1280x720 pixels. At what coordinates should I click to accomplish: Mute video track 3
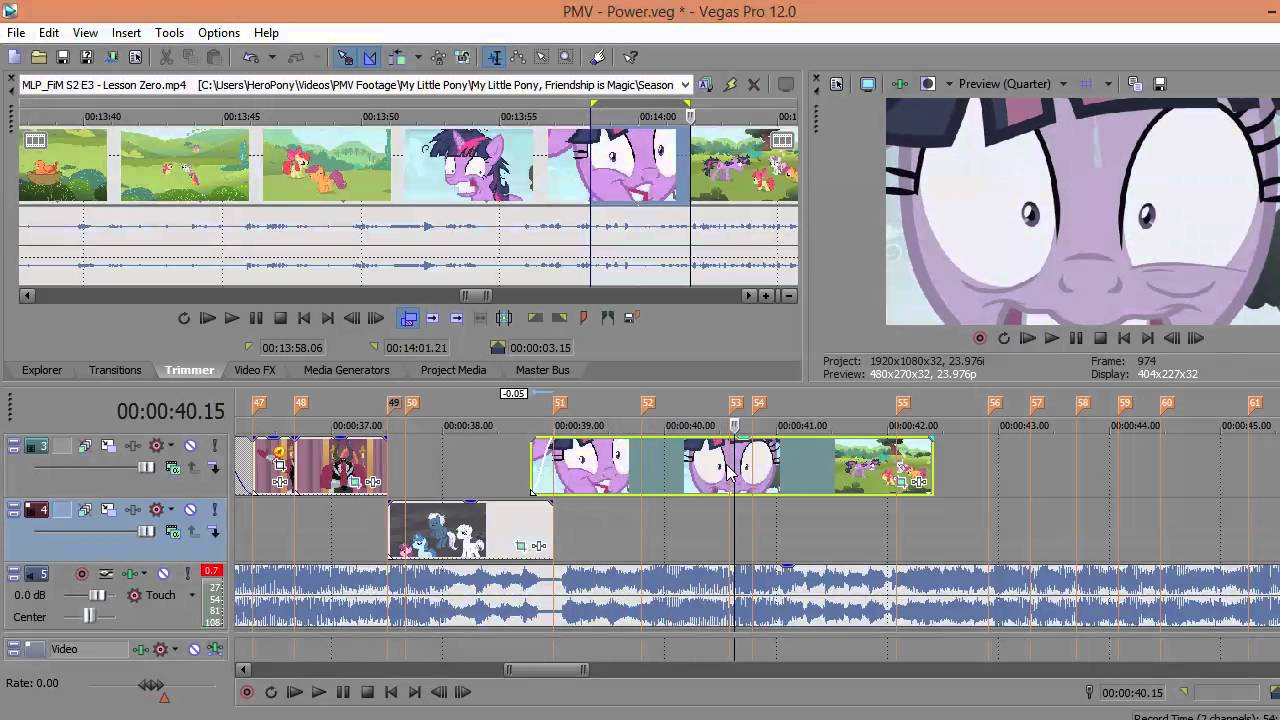190,446
